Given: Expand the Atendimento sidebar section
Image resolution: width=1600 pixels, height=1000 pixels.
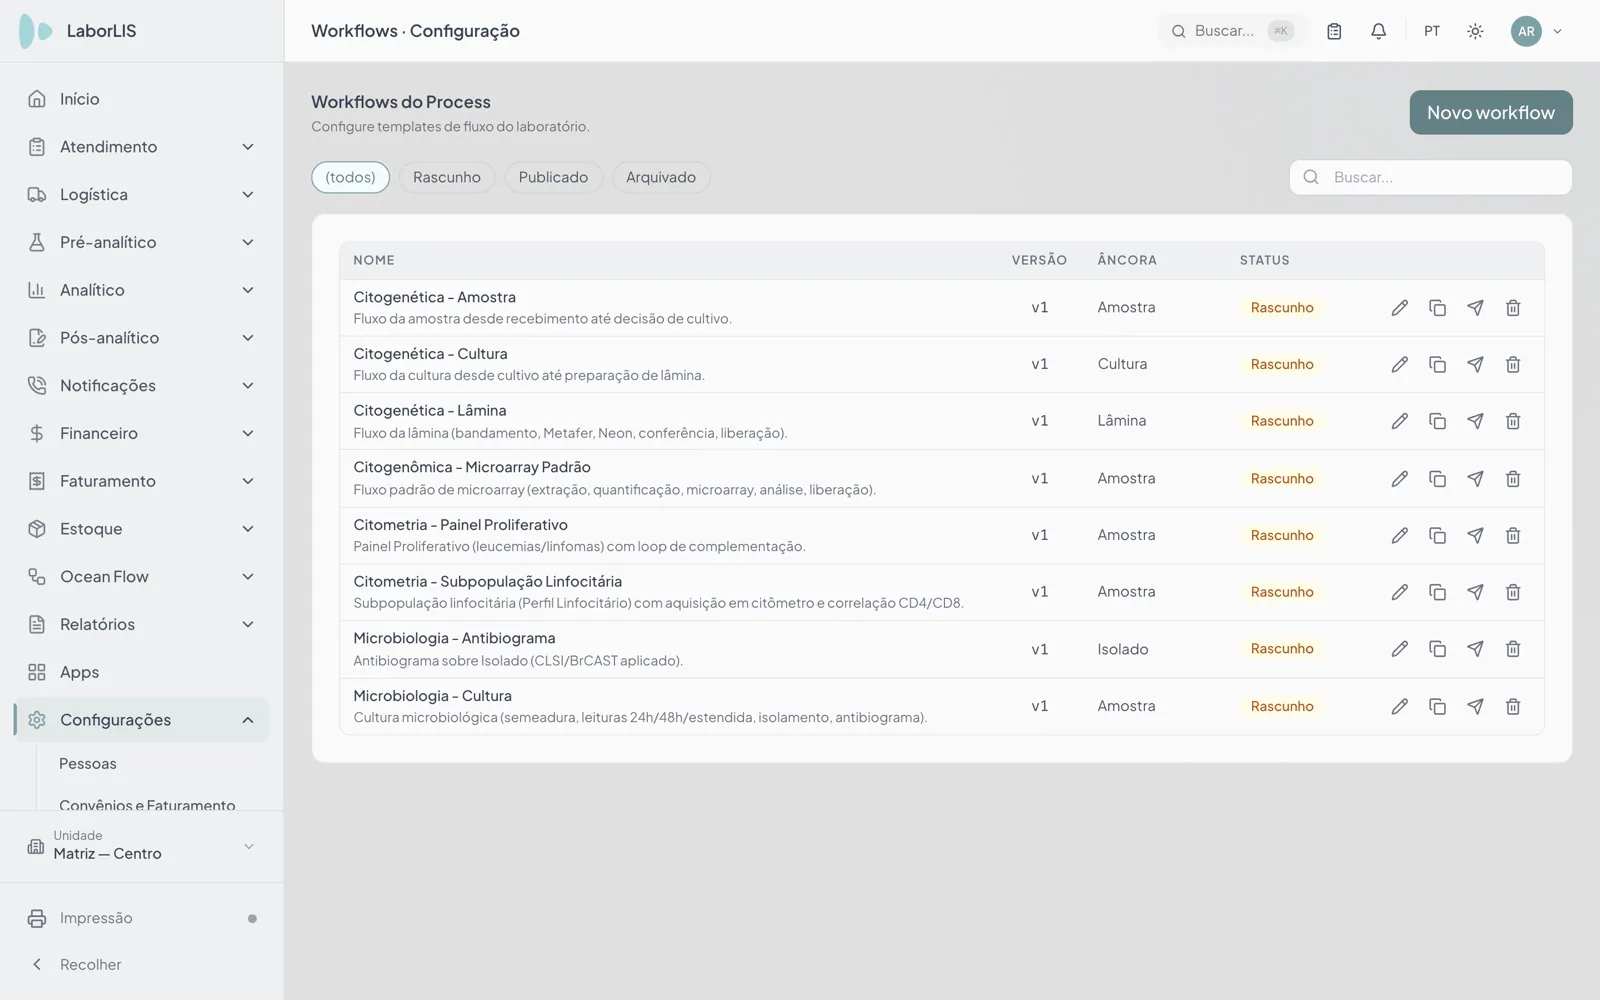Looking at the screenshot, I should pyautogui.click(x=142, y=147).
